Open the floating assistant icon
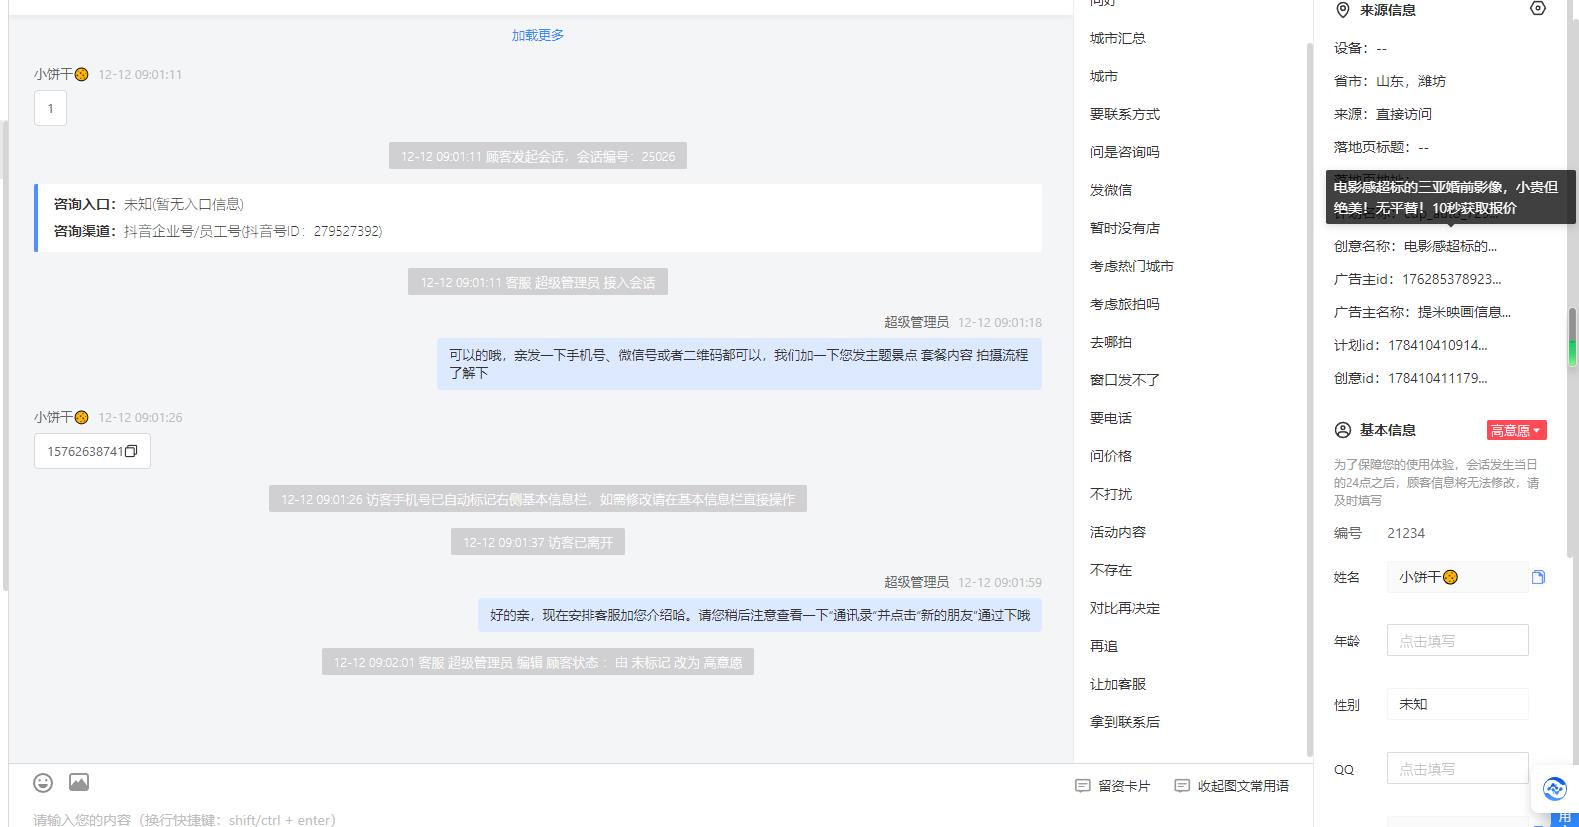 click(1554, 789)
